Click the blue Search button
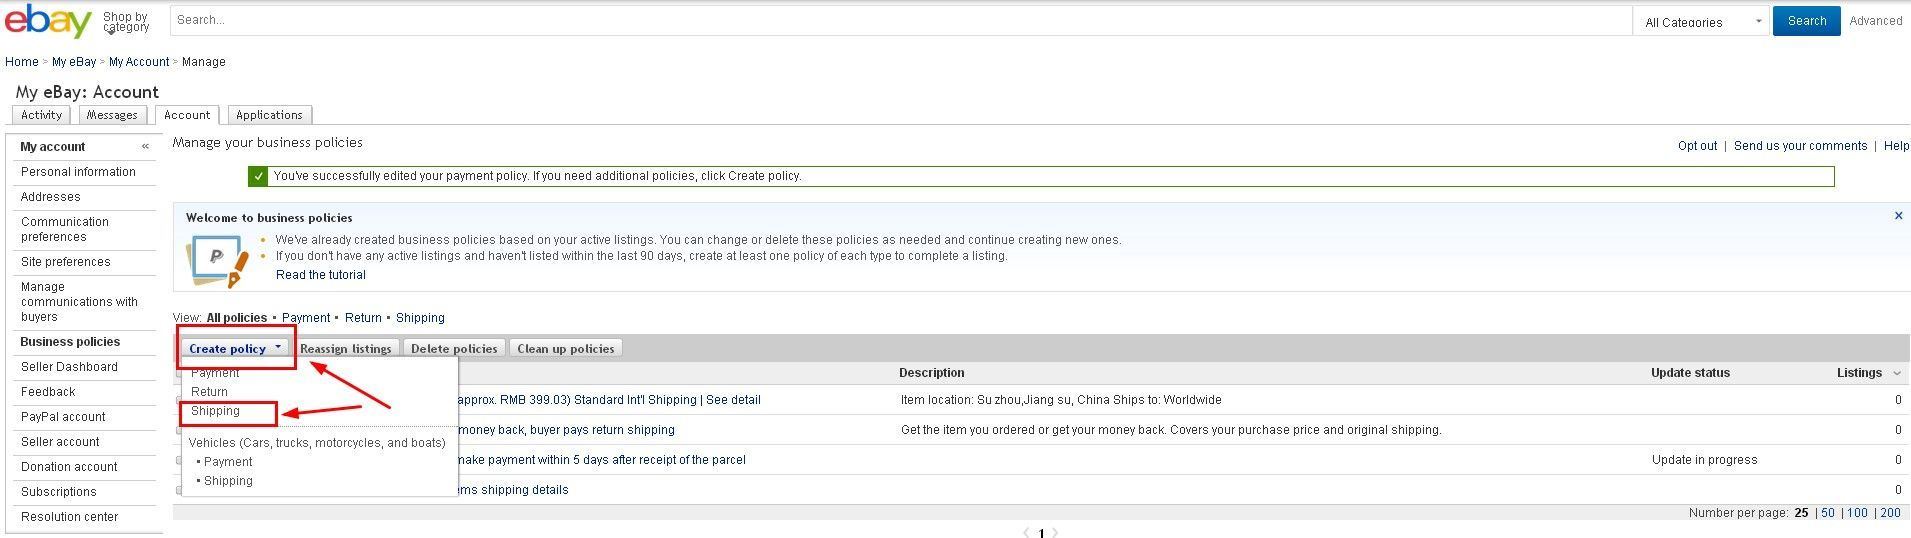Image resolution: width=1911 pixels, height=538 pixels. pos(1806,21)
